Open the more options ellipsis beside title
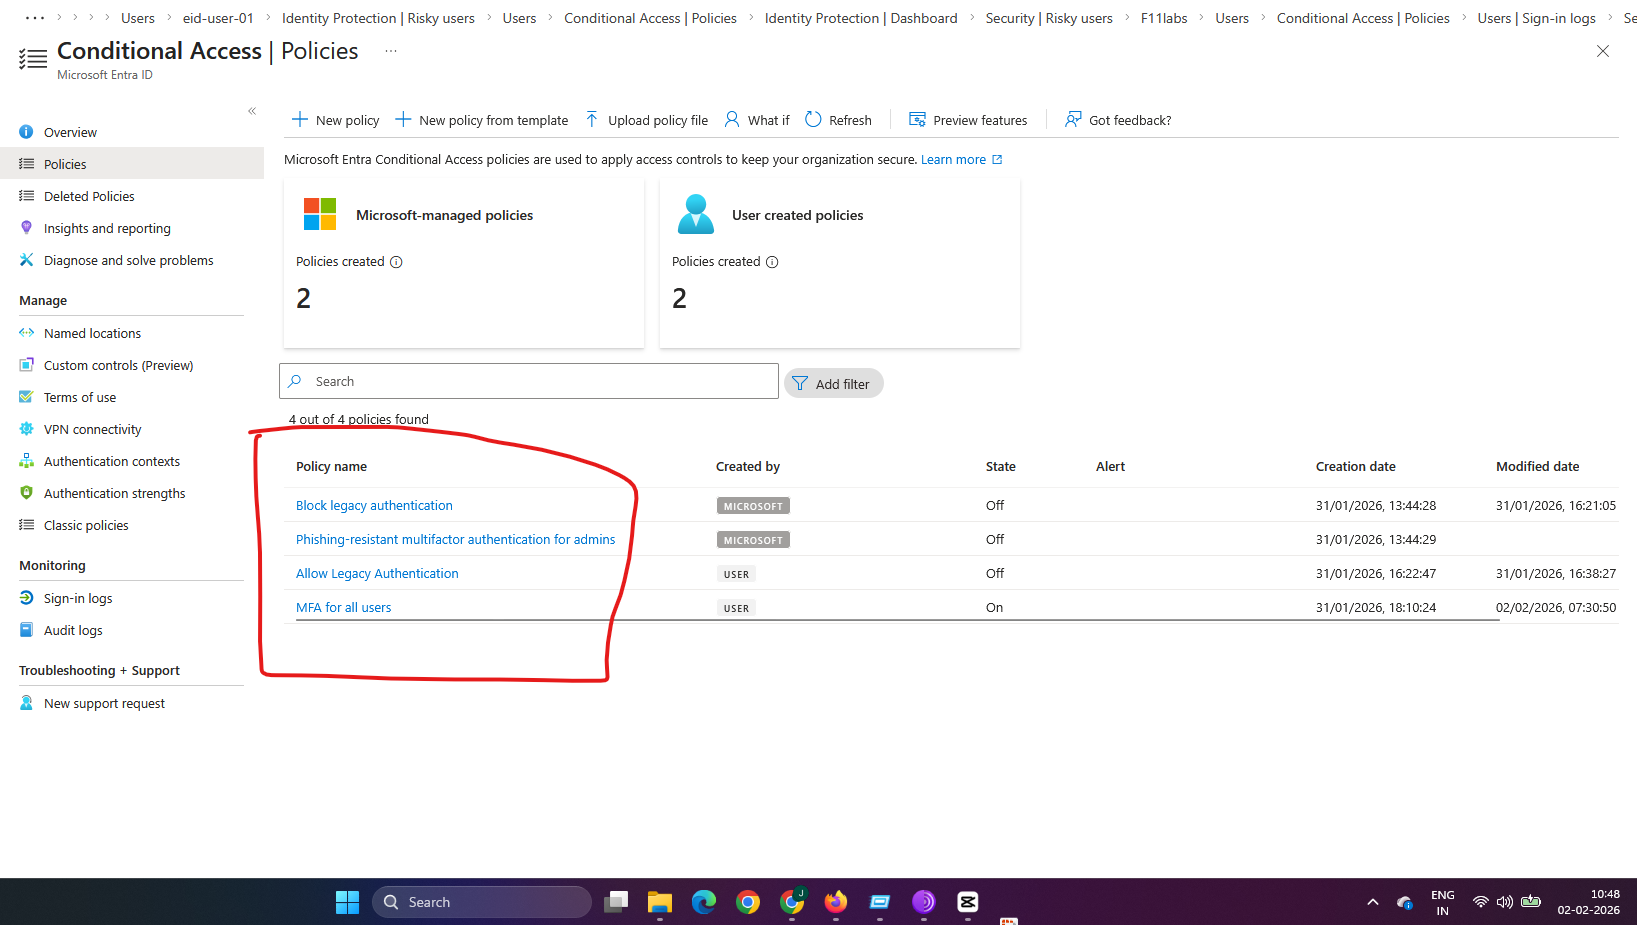Image resolution: width=1637 pixels, height=925 pixels. [391, 51]
